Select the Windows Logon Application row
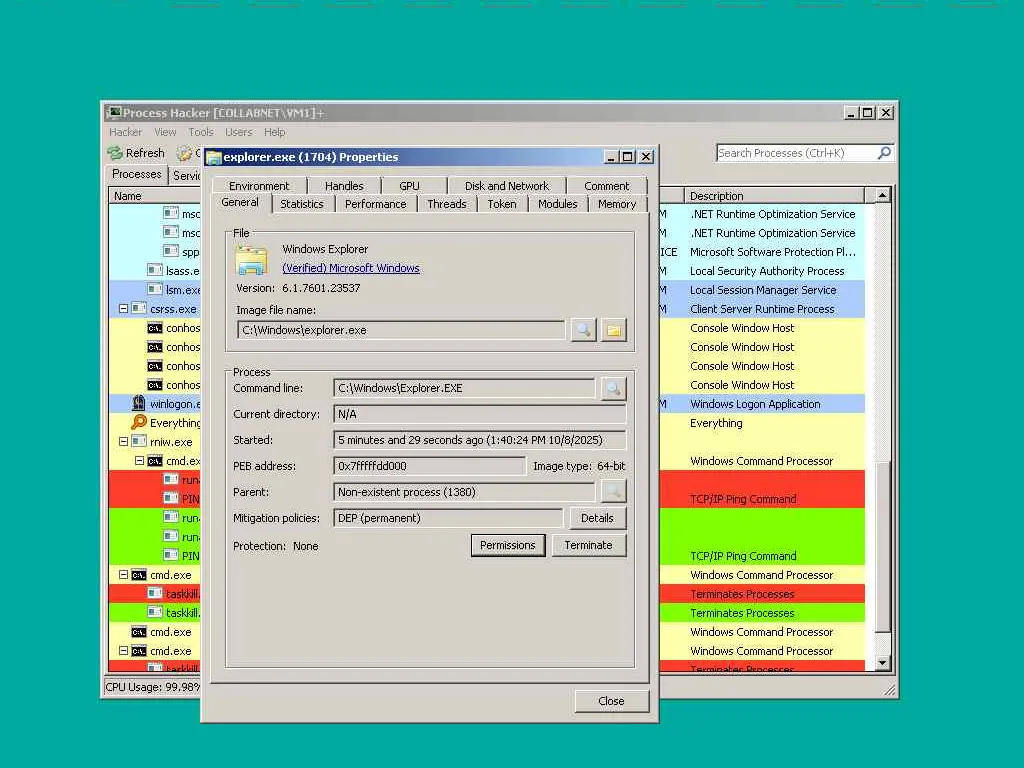 755,404
